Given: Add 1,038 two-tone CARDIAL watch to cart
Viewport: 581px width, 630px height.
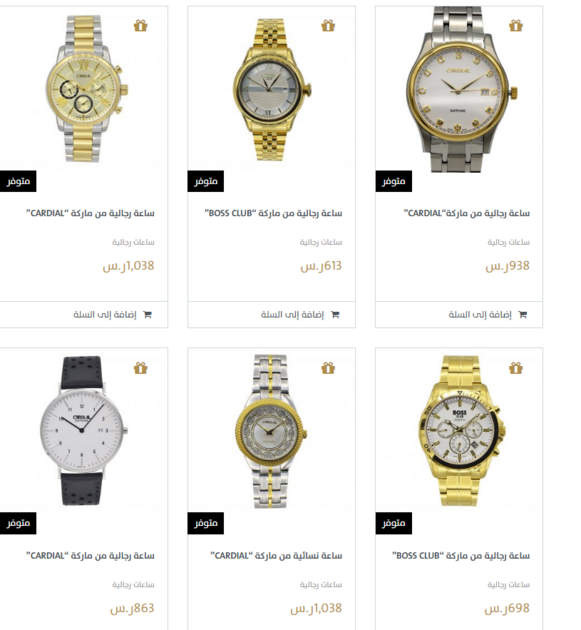Looking at the screenshot, I should [x=113, y=315].
